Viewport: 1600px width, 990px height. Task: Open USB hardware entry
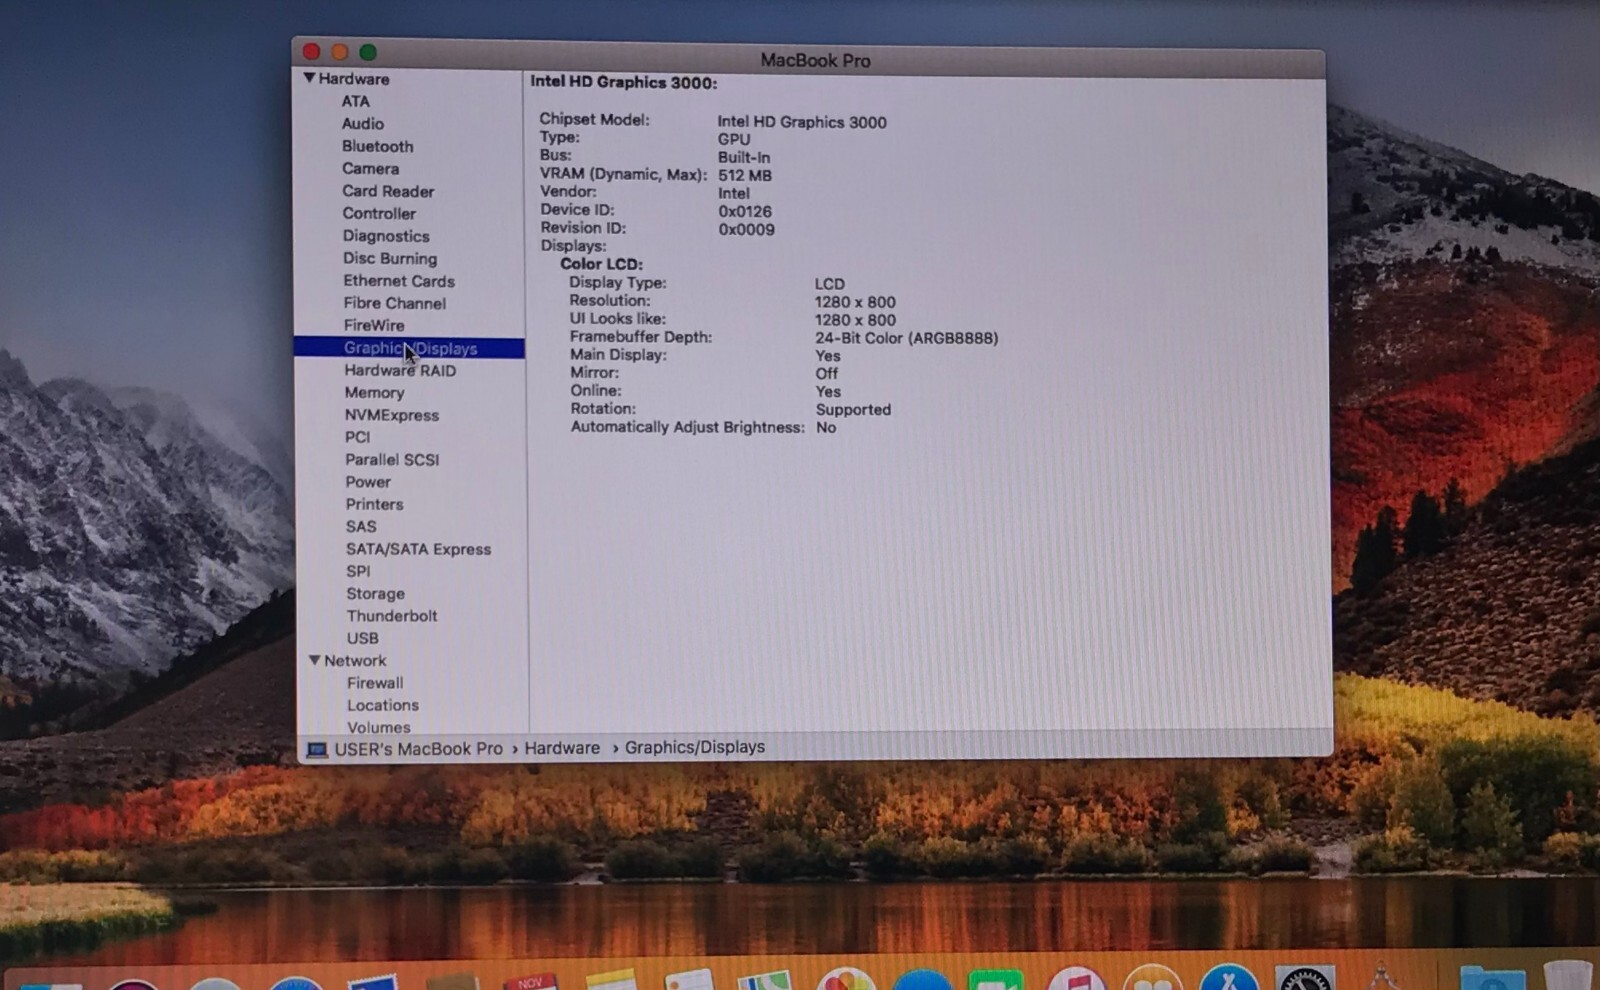tap(363, 638)
